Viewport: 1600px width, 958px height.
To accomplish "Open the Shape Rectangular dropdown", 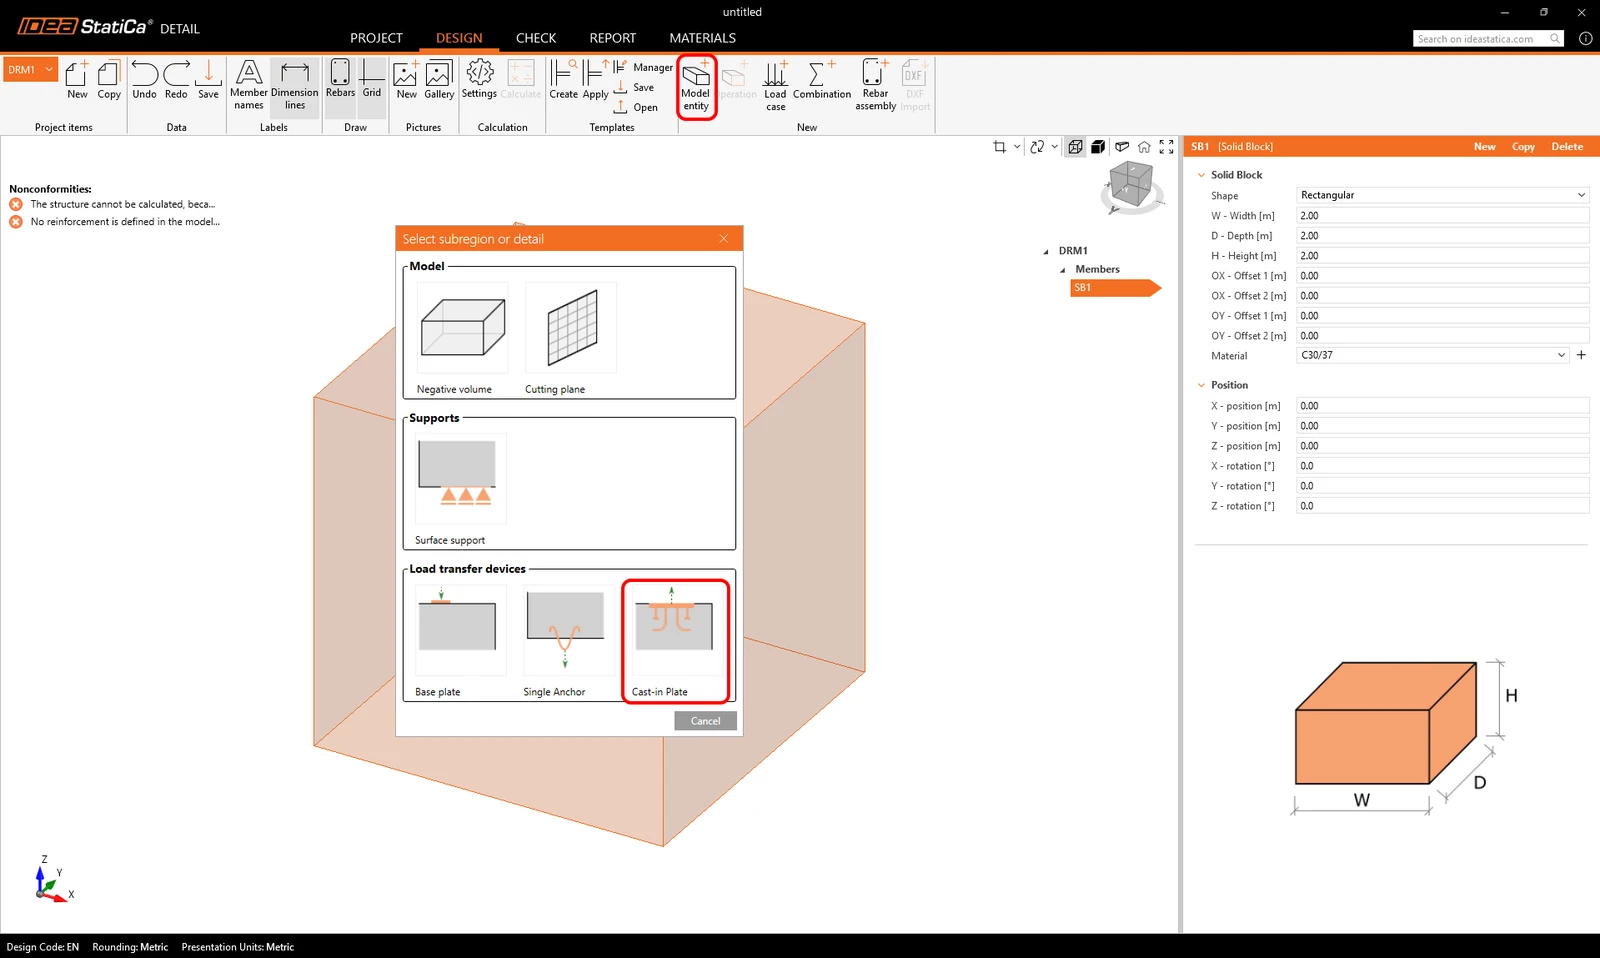I will (1443, 195).
